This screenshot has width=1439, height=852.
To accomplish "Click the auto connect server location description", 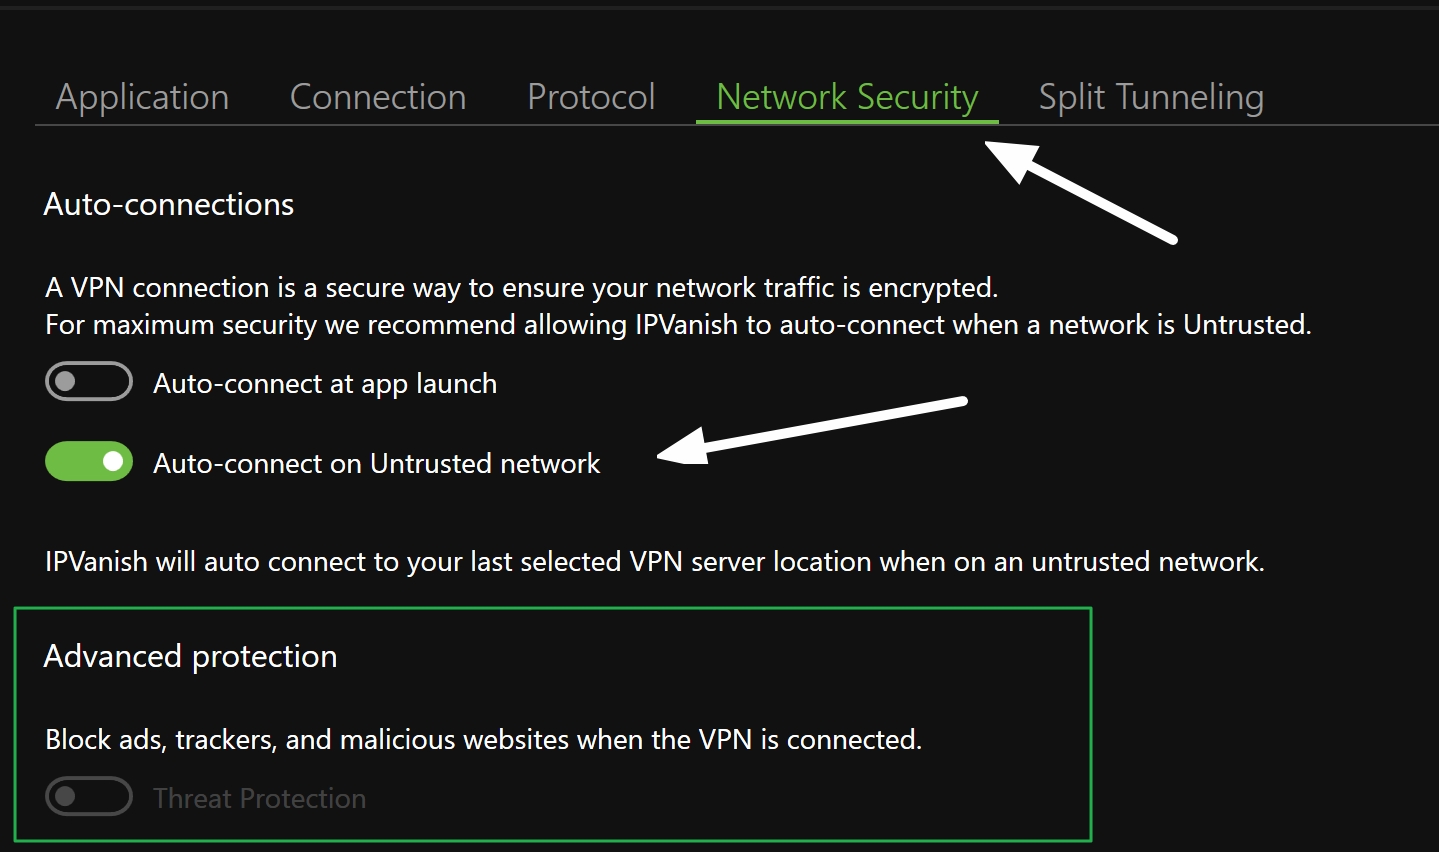I will click(x=653, y=561).
